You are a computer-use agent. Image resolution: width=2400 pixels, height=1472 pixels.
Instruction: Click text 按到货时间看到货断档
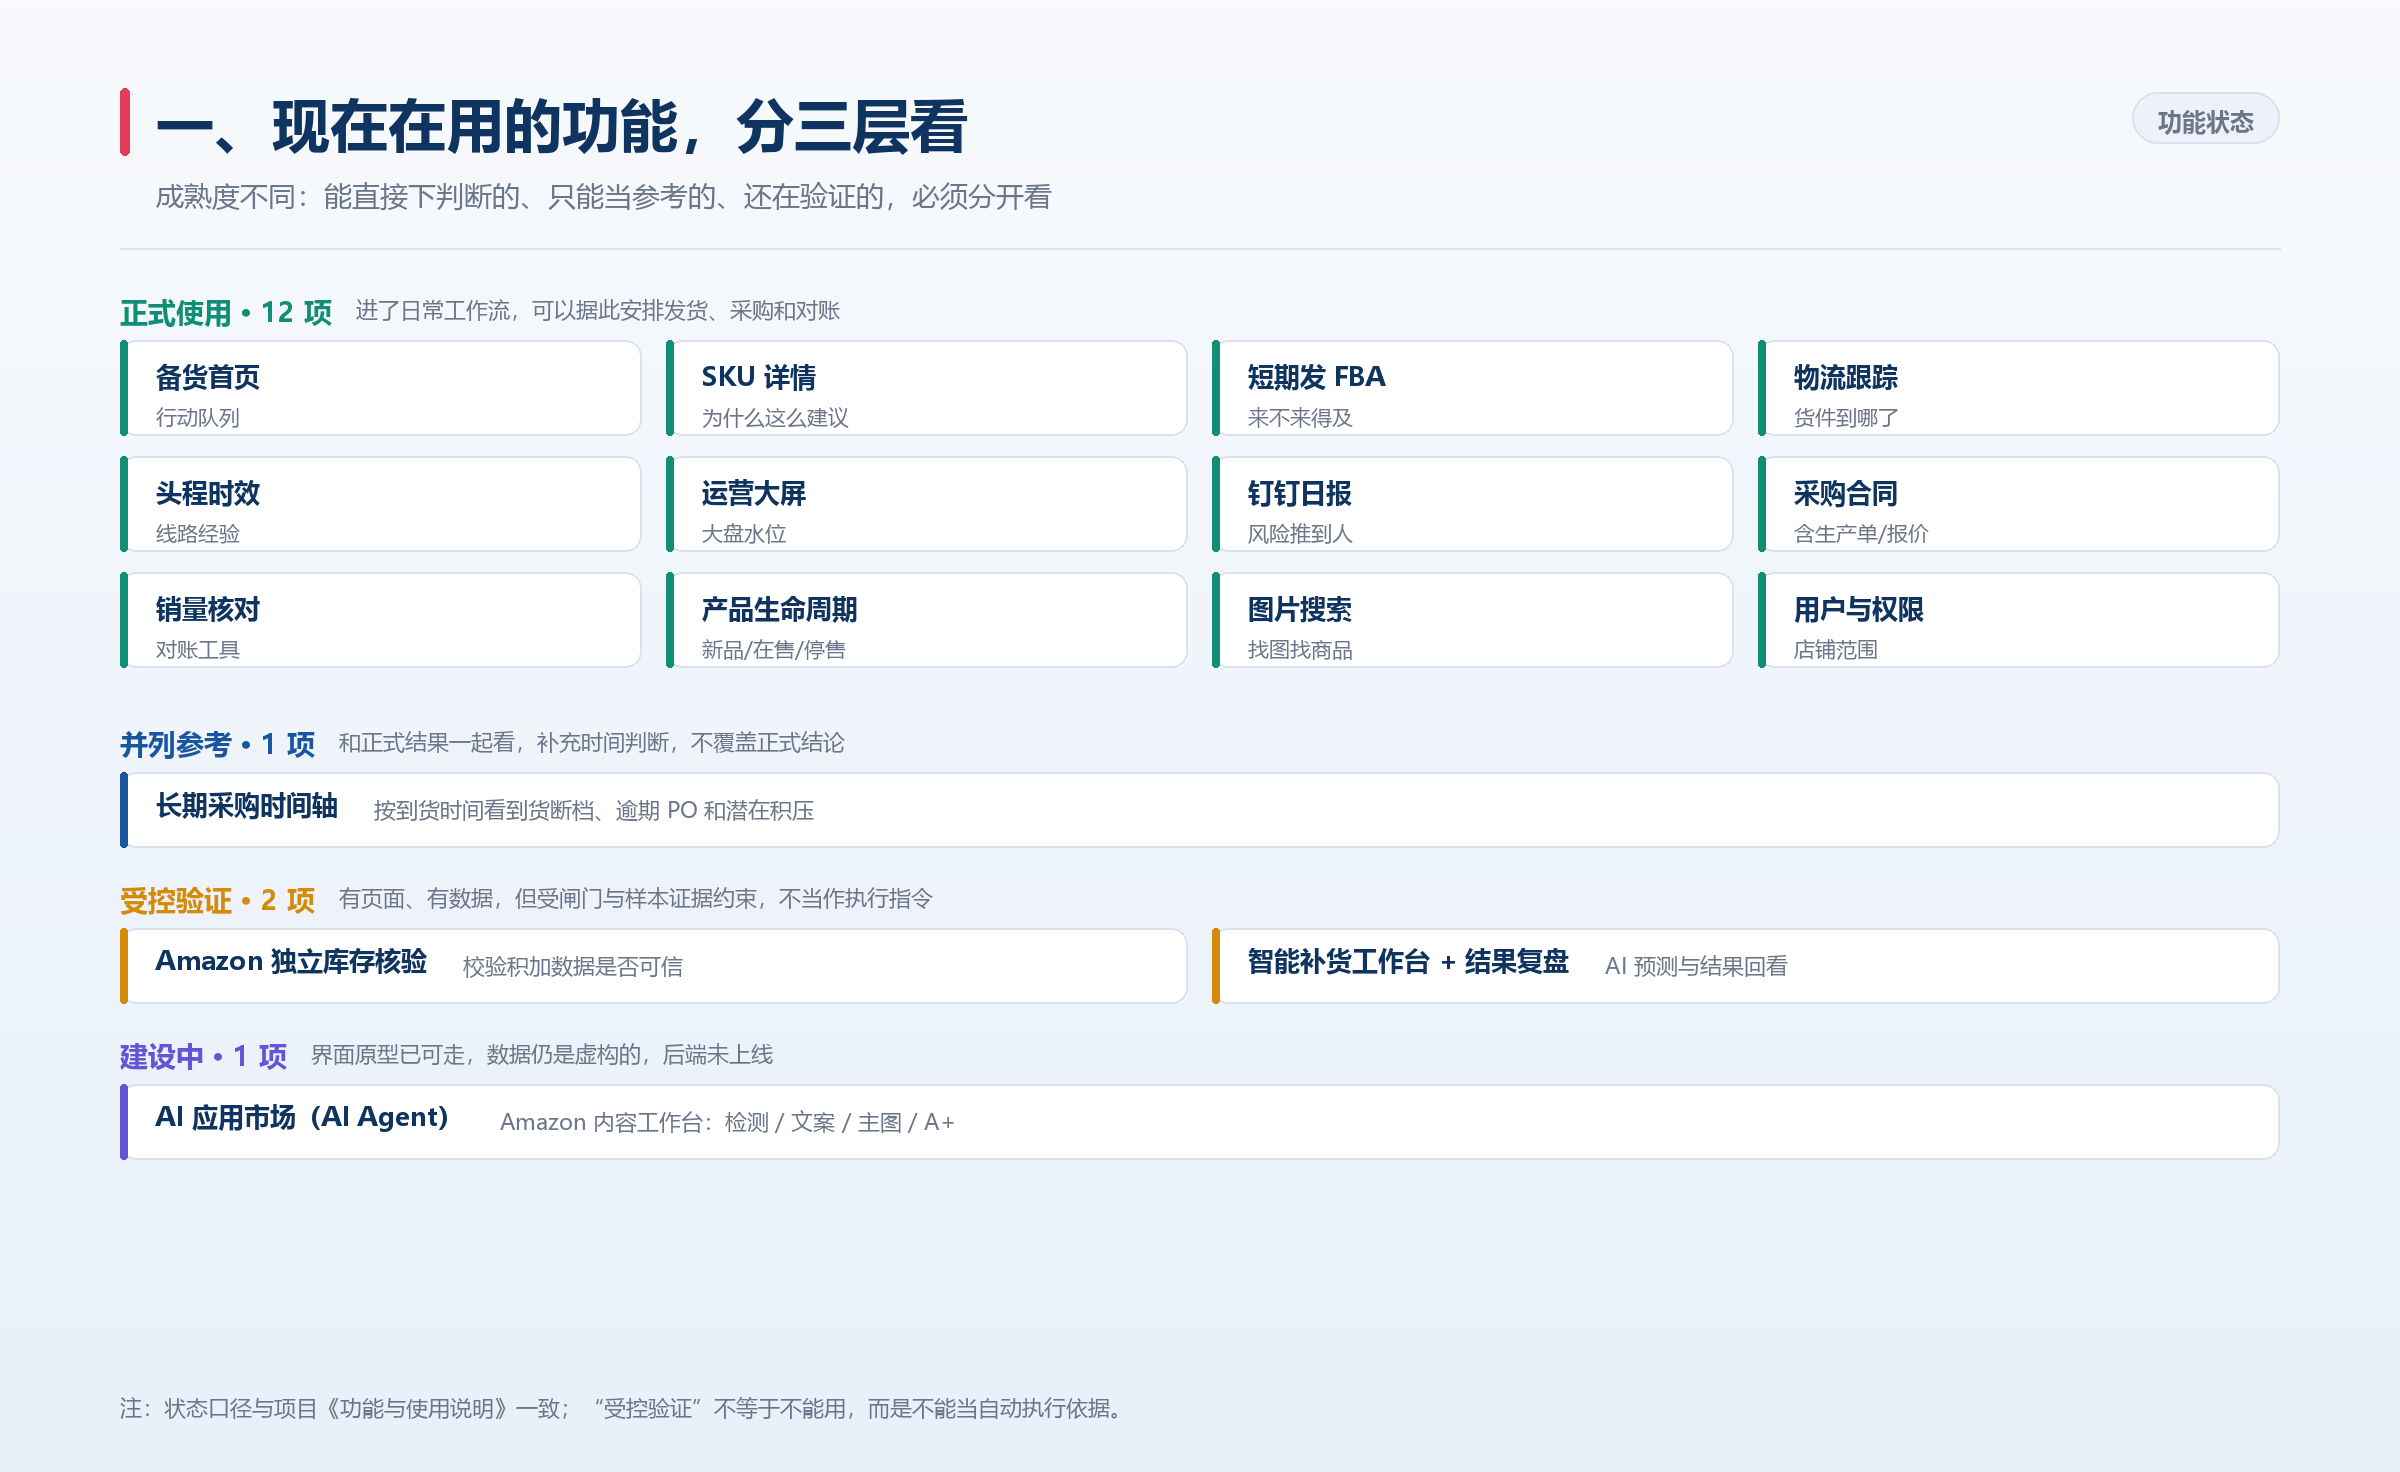[593, 811]
